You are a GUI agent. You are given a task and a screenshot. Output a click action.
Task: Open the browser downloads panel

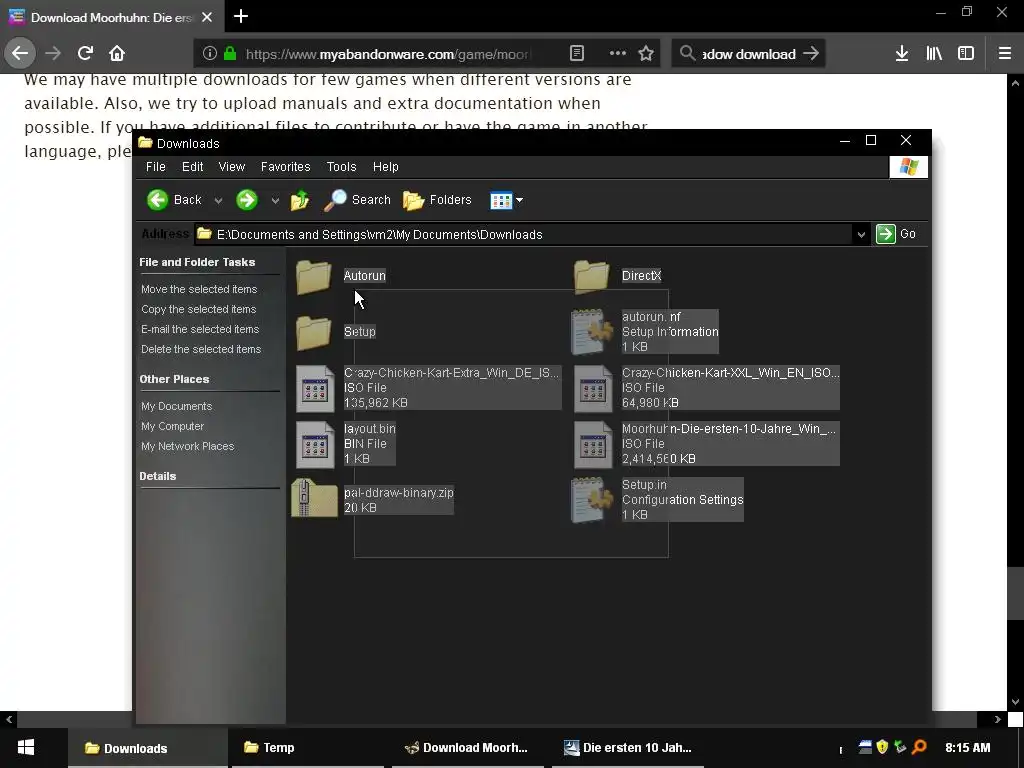(x=902, y=54)
